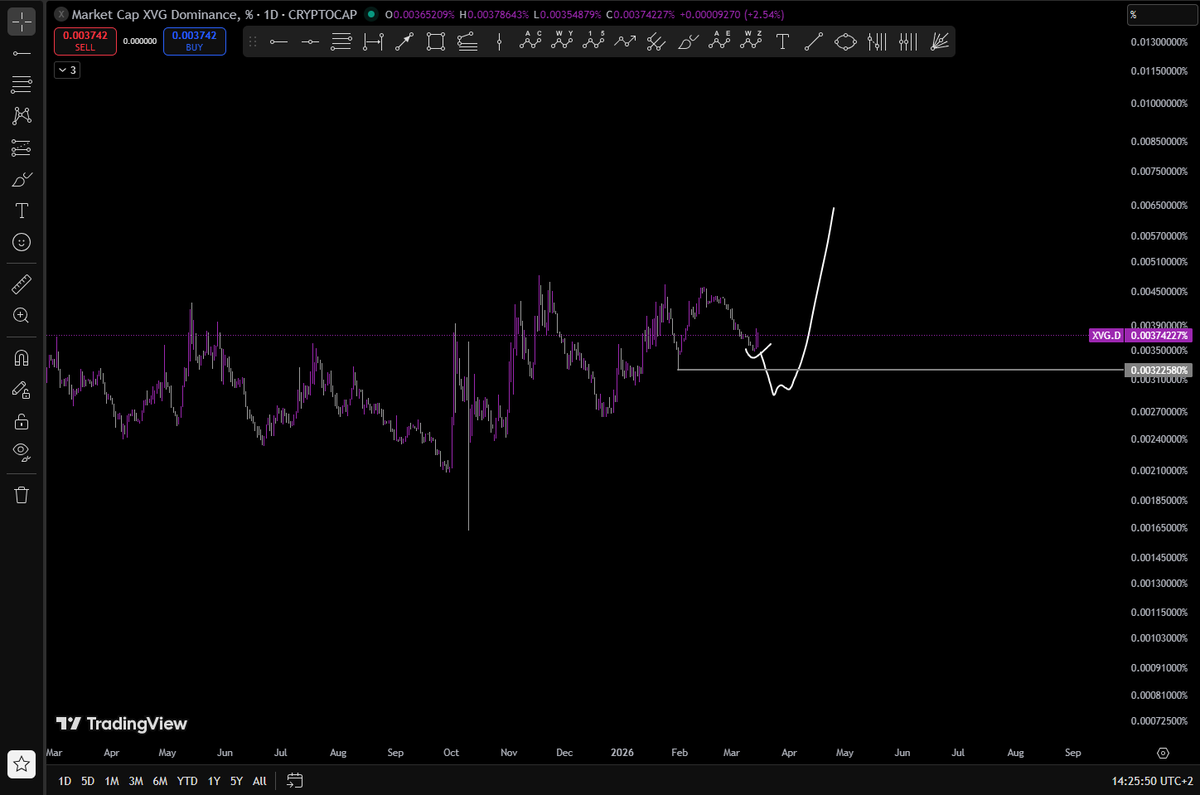Pick Fib retracement in favorites toolbar
The width and height of the screenshot is (1200, 795).
tap(341, 42)
